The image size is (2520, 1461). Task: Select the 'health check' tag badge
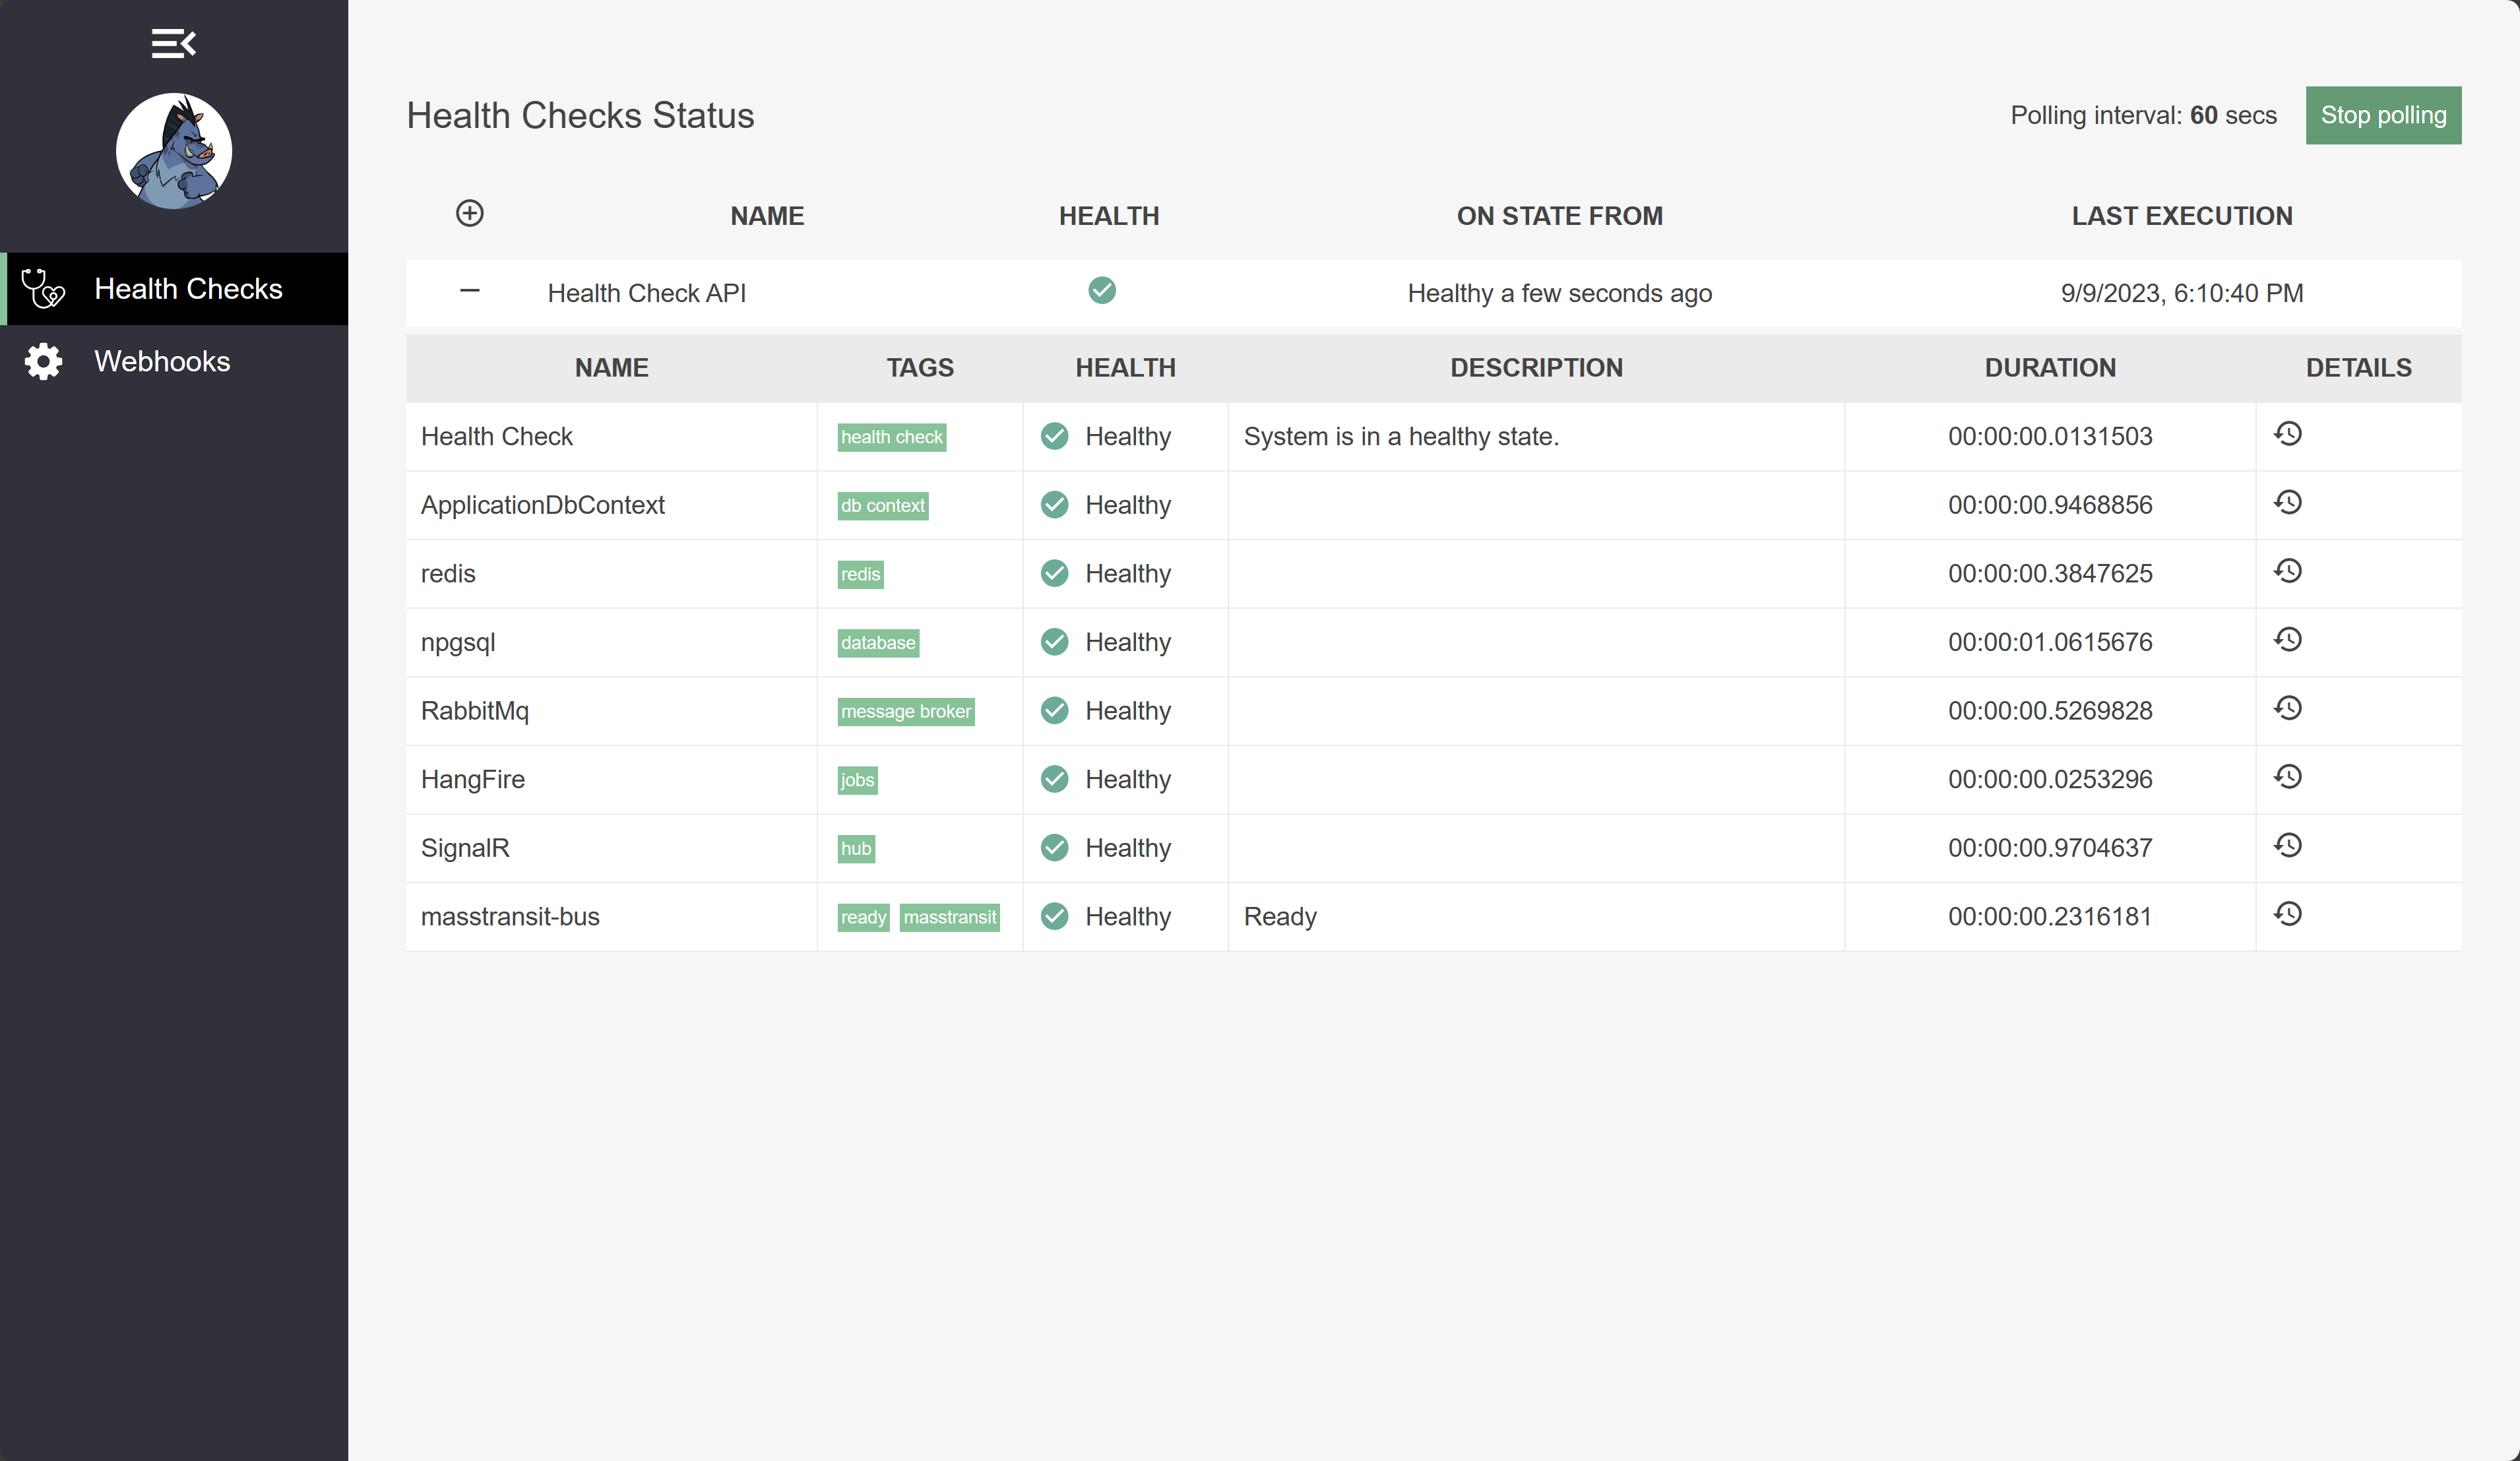891,437
